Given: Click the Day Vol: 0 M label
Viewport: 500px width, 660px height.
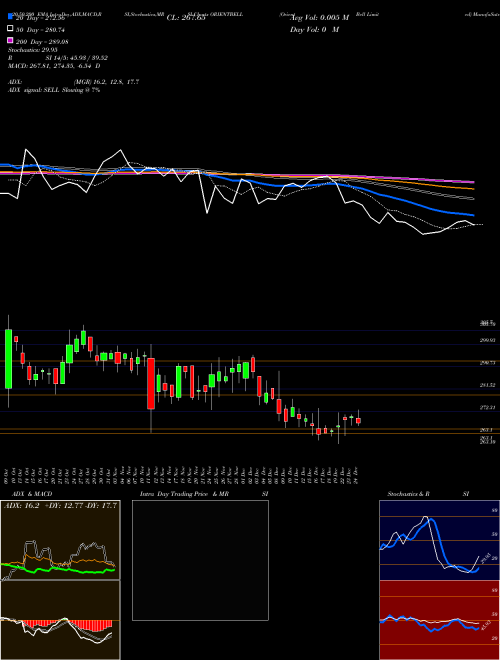Looking at the screenshot, I should (x=314, y=29).
